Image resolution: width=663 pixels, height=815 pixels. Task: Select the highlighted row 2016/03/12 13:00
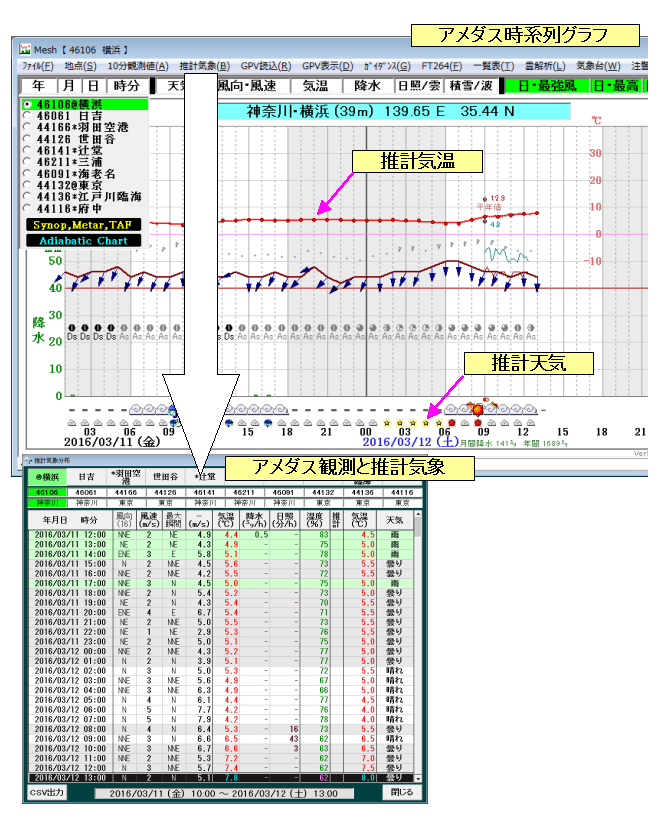tap(221, 778)
